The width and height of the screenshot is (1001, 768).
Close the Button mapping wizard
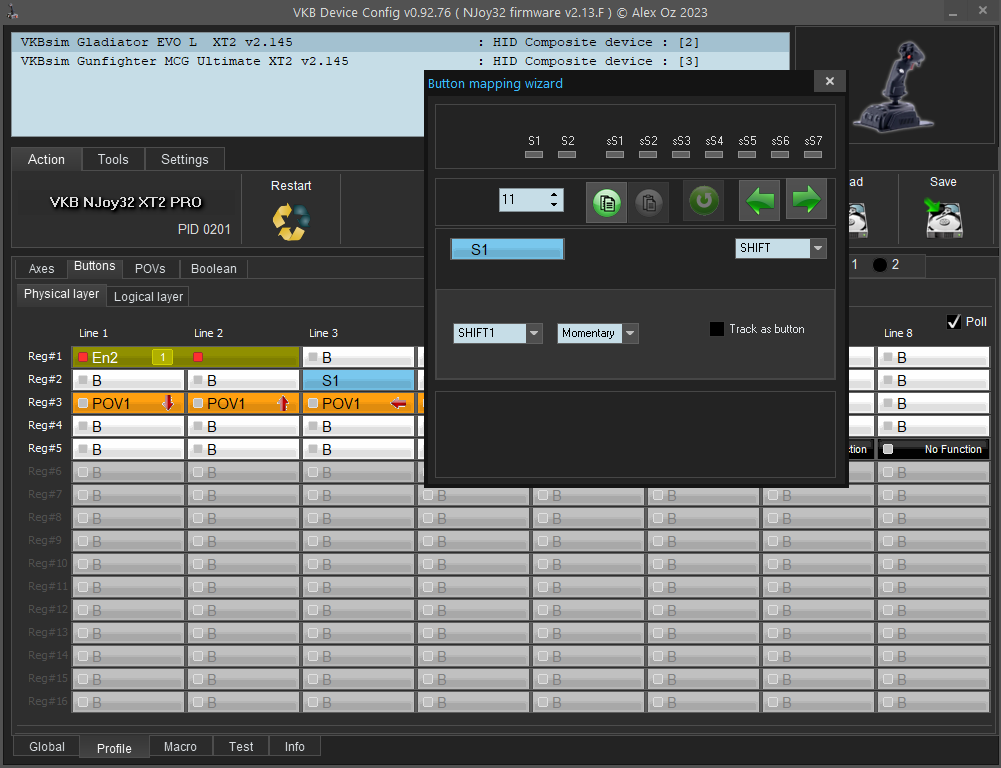[829, 83]
